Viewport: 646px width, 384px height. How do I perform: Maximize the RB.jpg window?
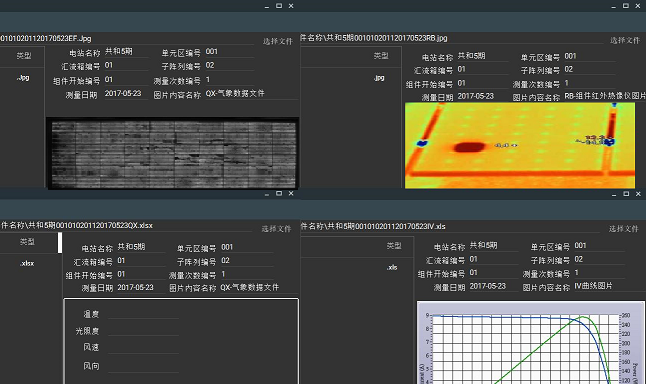625,6
